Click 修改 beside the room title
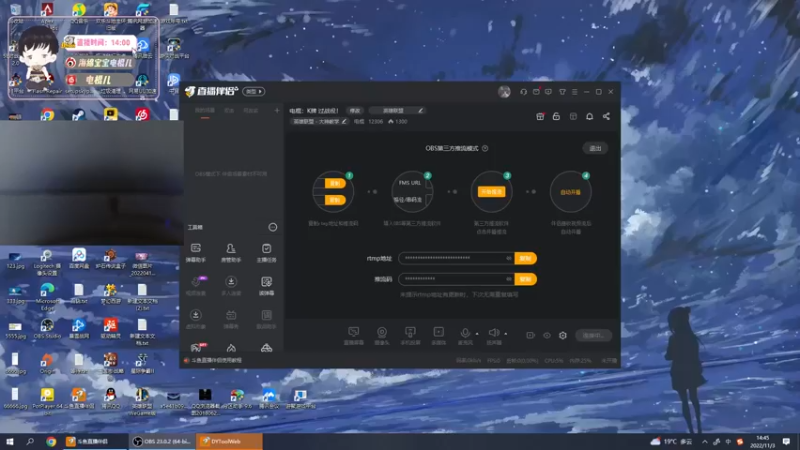This screenshot has height=450, width=800. click(355, 110)
